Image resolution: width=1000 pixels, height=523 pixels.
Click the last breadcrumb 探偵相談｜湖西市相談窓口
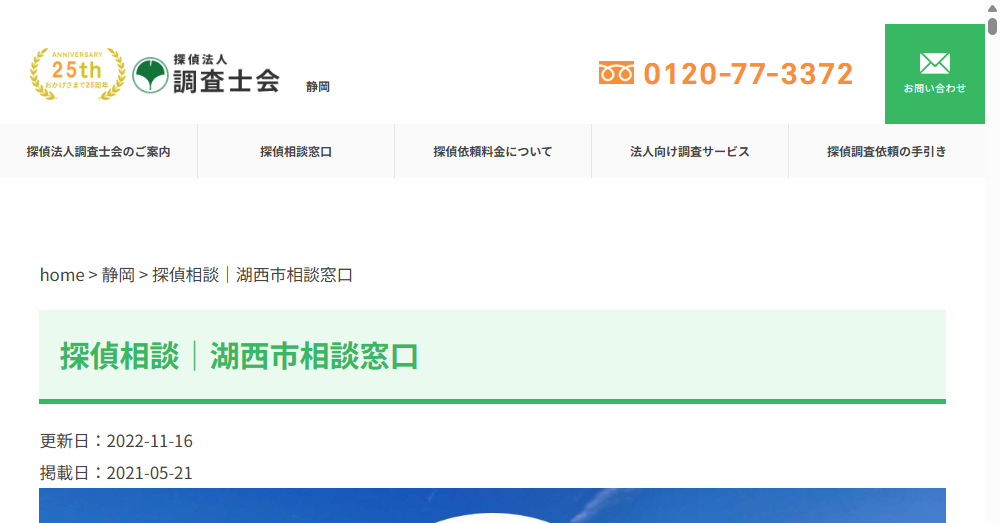pyautogui.click(x=252, y=275)
